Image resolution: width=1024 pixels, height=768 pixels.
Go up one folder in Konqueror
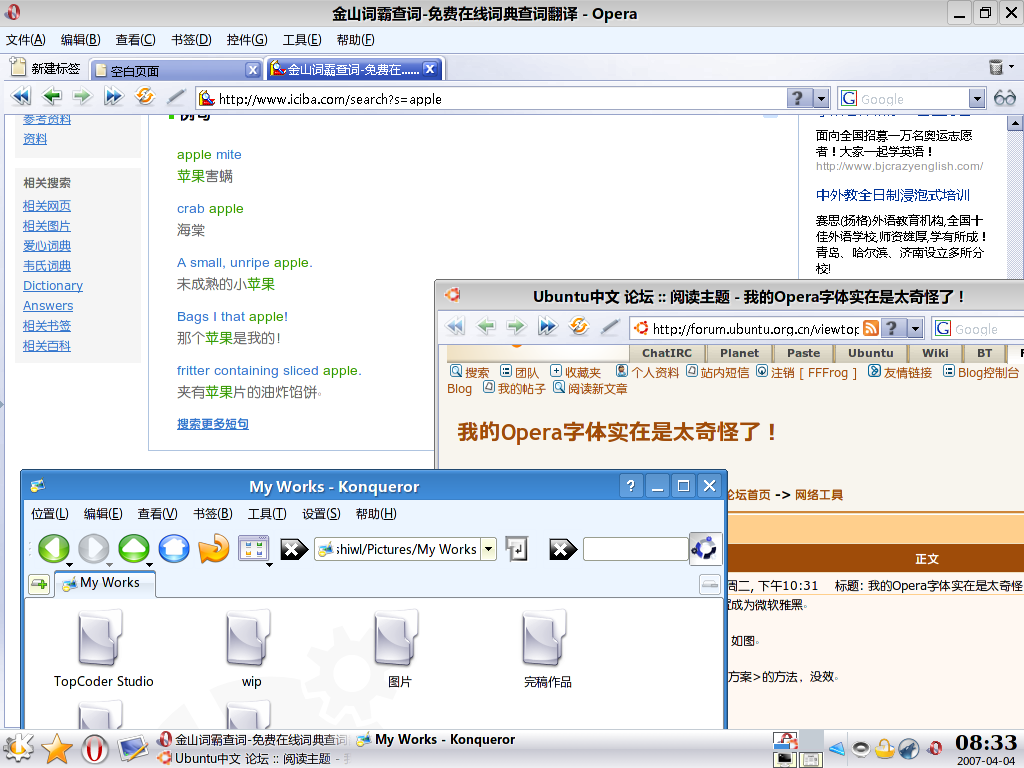click(134, 549)
